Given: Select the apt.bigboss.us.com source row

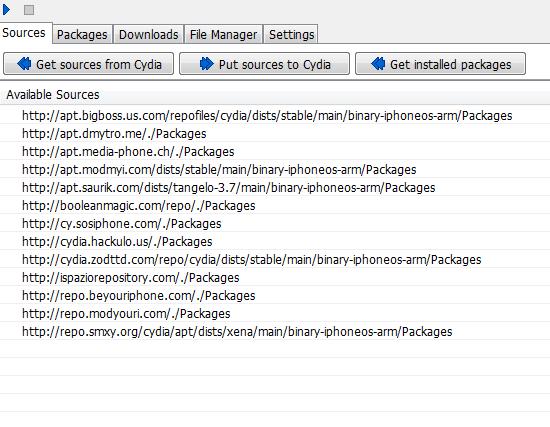Looking at the screenshot, I should tap(275, 115).
